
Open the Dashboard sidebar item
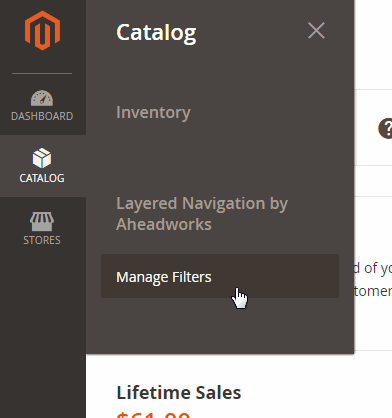pyautogui.click(x=42, y=104)
